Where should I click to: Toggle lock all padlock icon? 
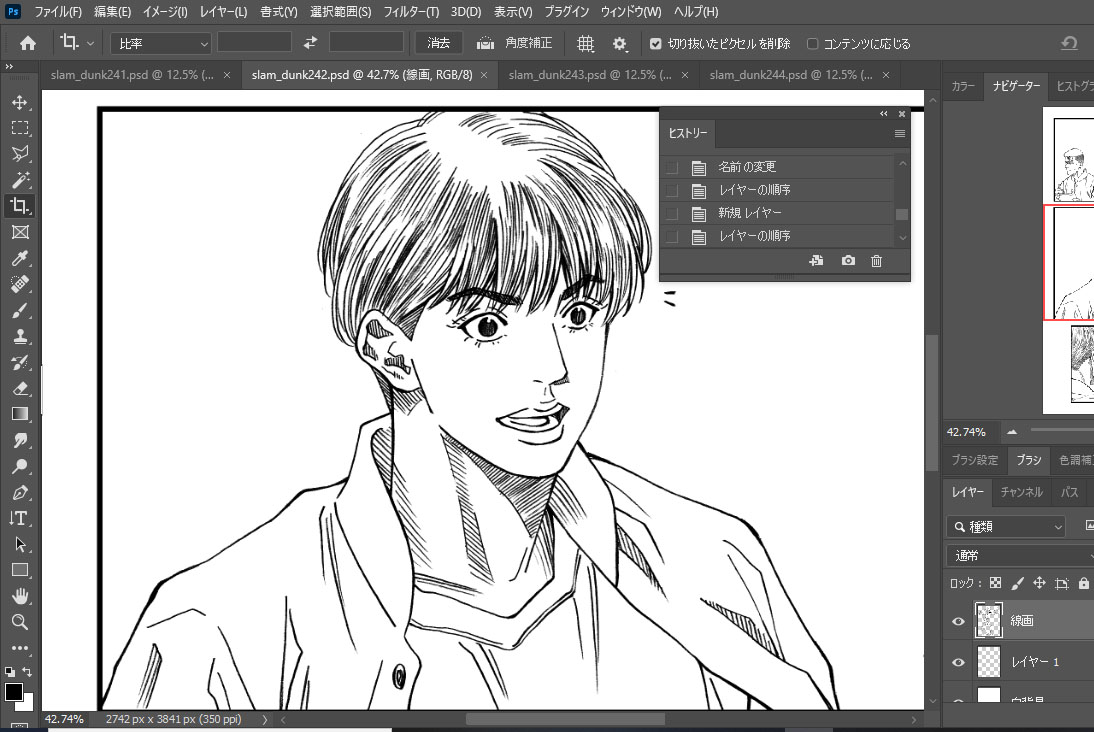click(1084, 583)
